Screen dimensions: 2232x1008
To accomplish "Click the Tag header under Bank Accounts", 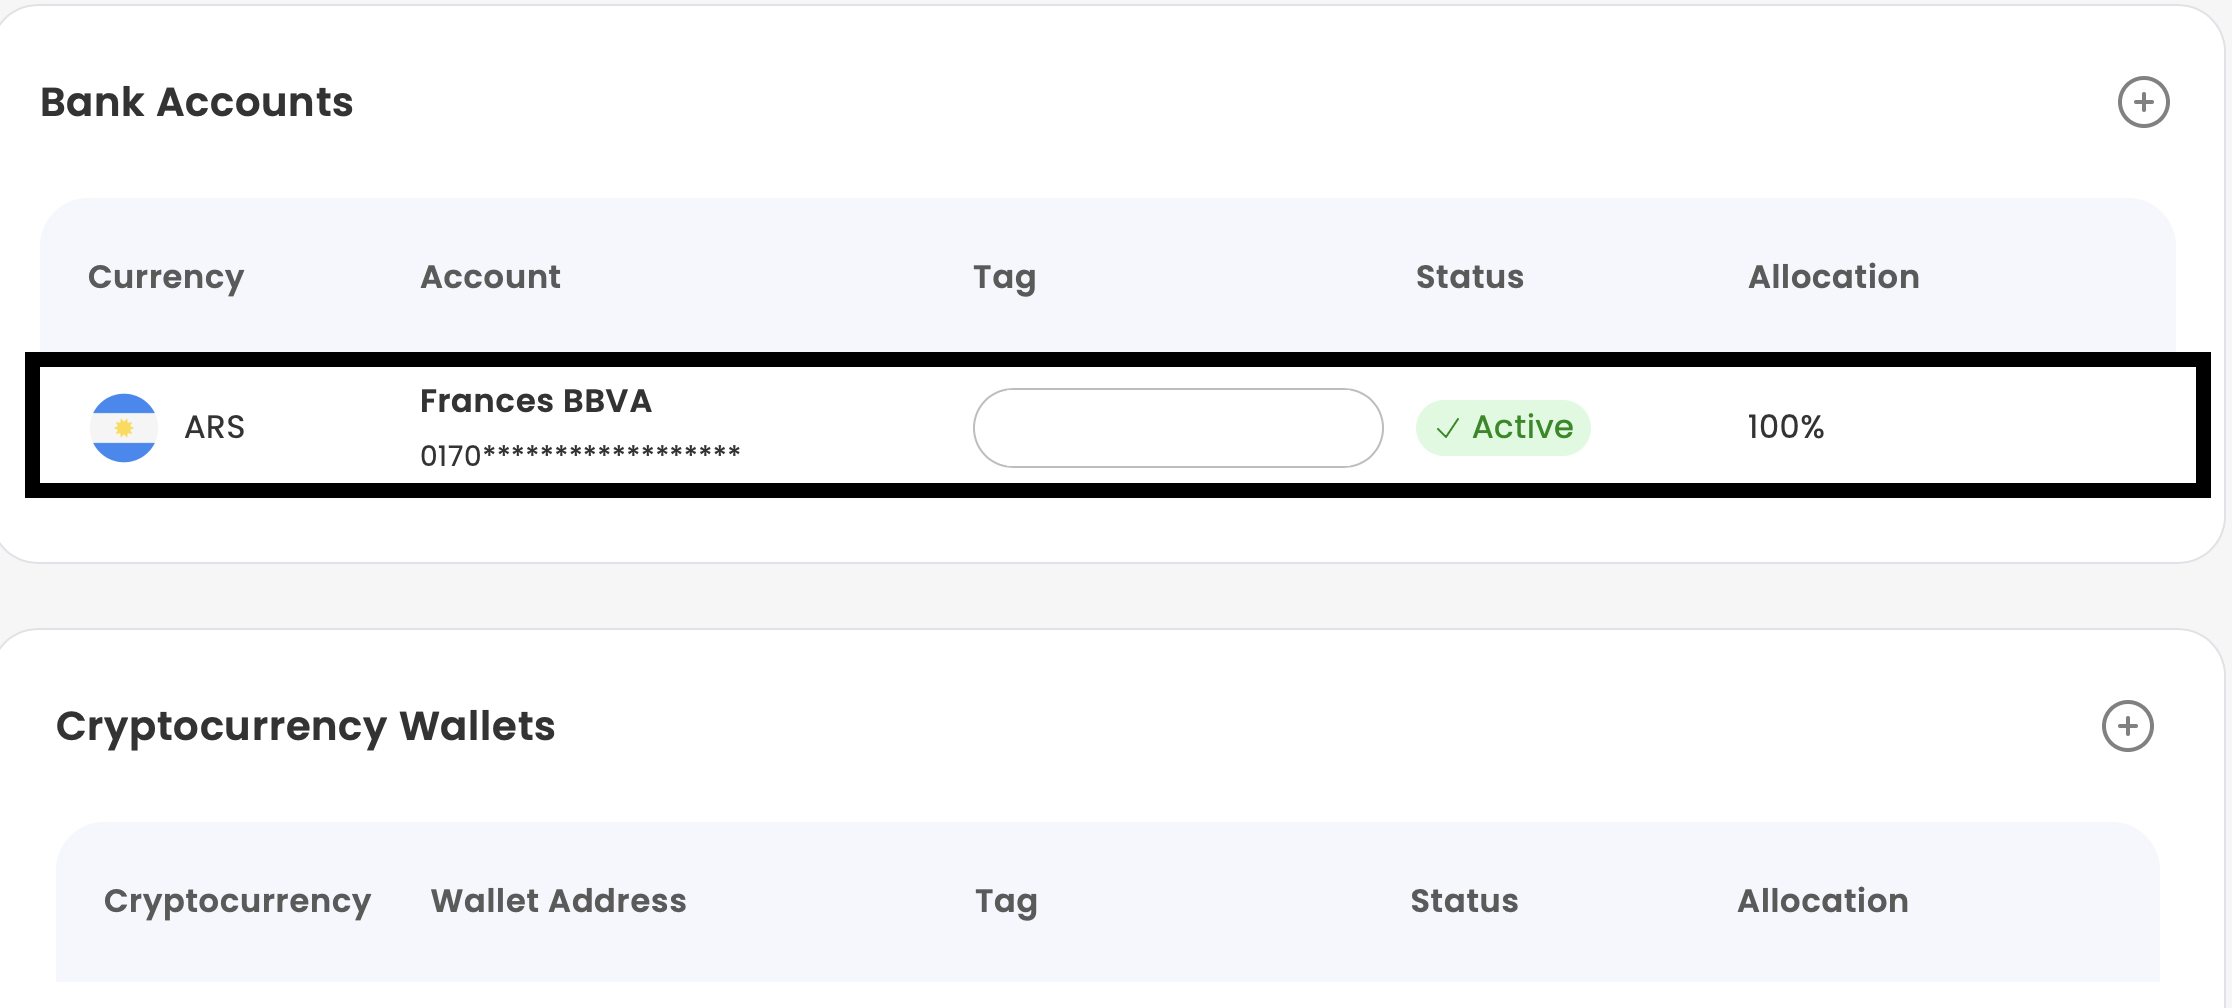I will tap(1004, 277).
